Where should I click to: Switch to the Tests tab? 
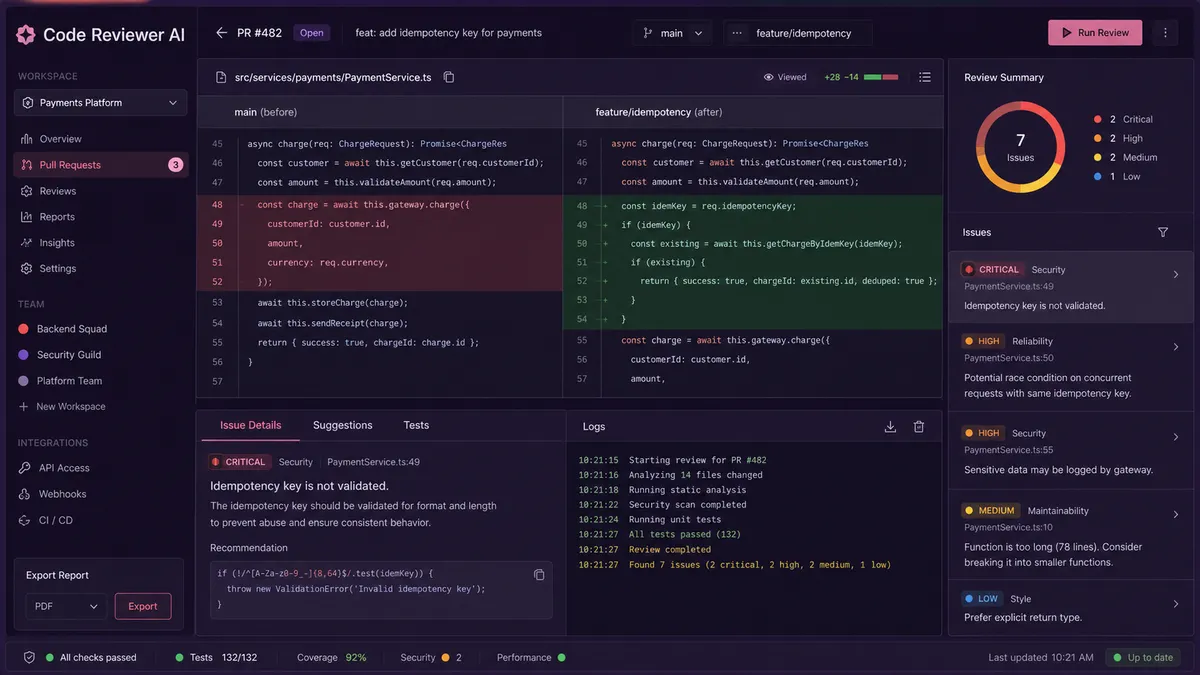point(416,425)
